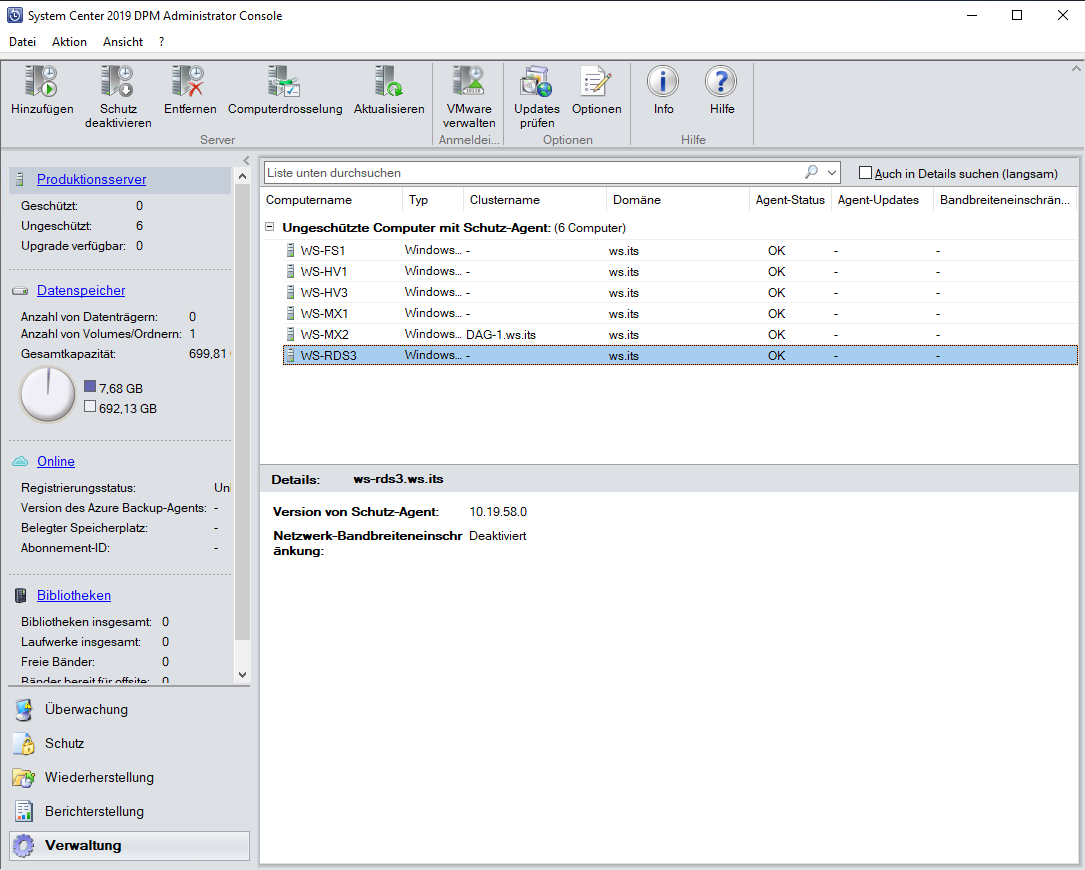Sort by the Clustername column header
The image size is (1085, 870).
[534, 200]
